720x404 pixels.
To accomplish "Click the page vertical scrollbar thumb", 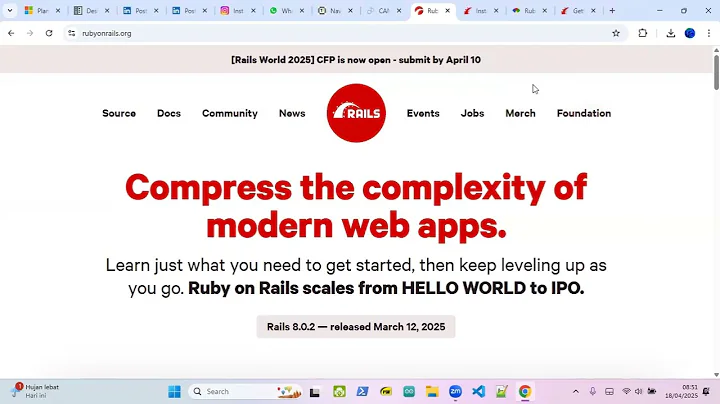I will [716, 72].
